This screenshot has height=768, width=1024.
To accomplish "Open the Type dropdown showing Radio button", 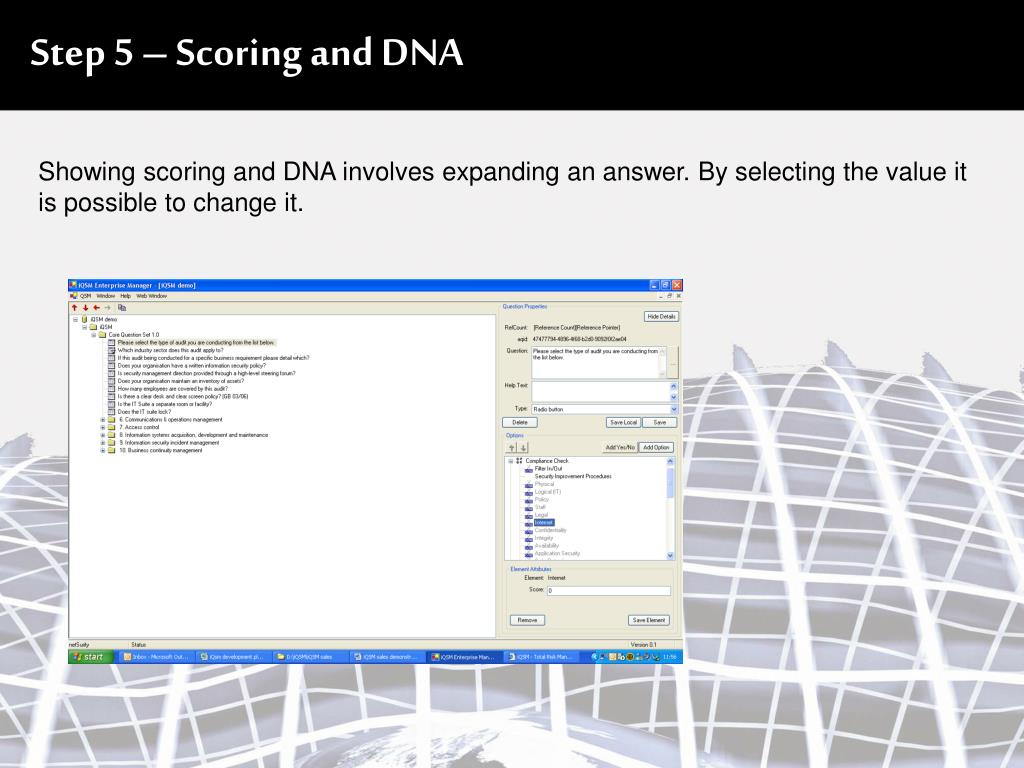I will pyautogui.click(x=674, y=409).
